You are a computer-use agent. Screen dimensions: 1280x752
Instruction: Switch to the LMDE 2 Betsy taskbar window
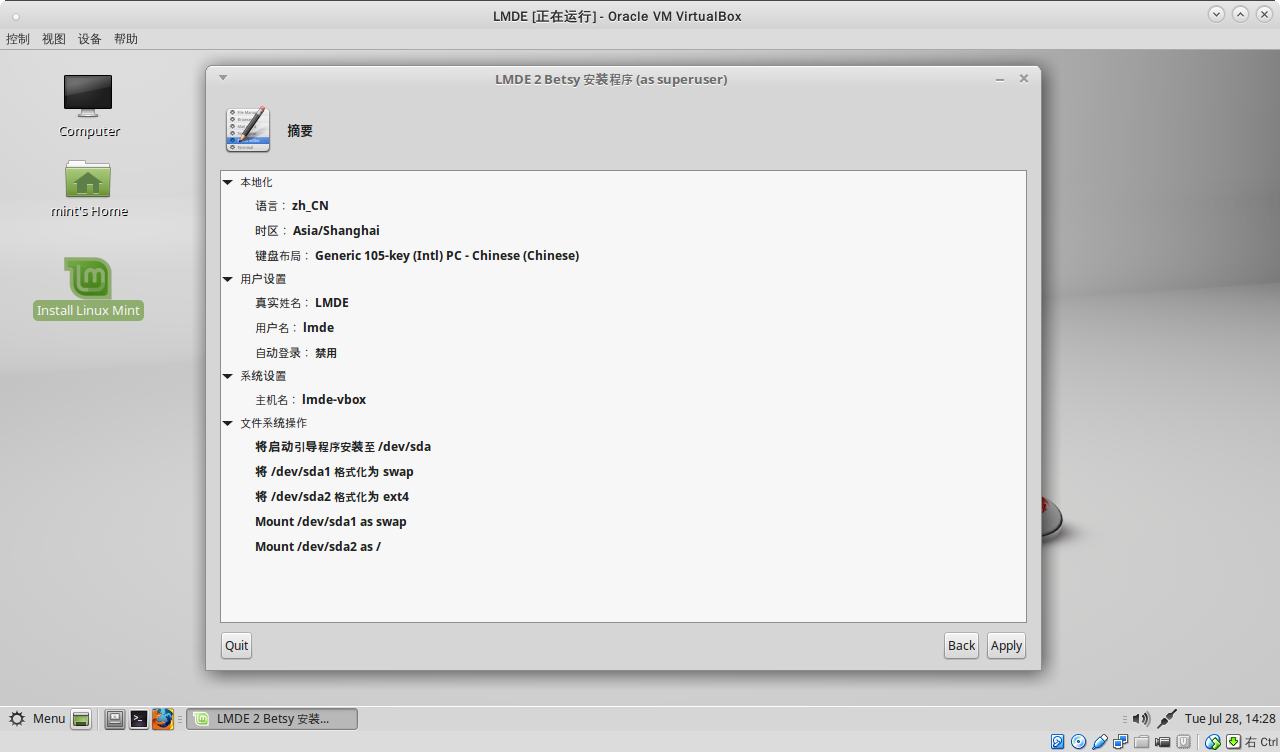[272, 719]
